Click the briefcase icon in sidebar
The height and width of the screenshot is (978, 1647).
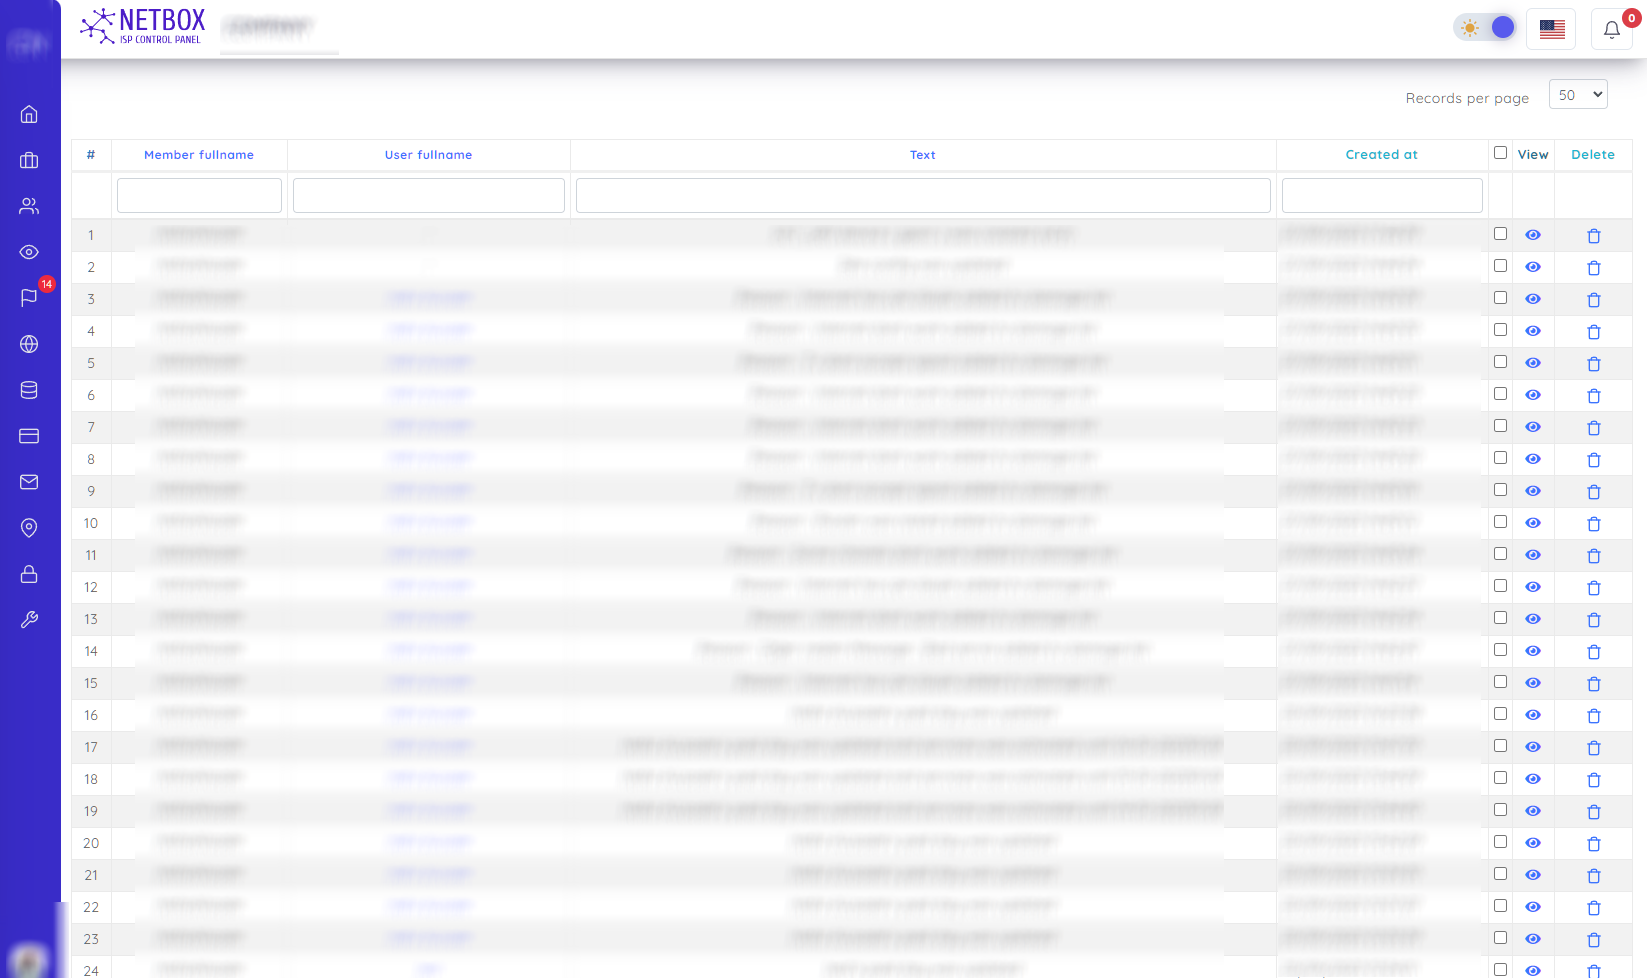(x=29, y=160)
